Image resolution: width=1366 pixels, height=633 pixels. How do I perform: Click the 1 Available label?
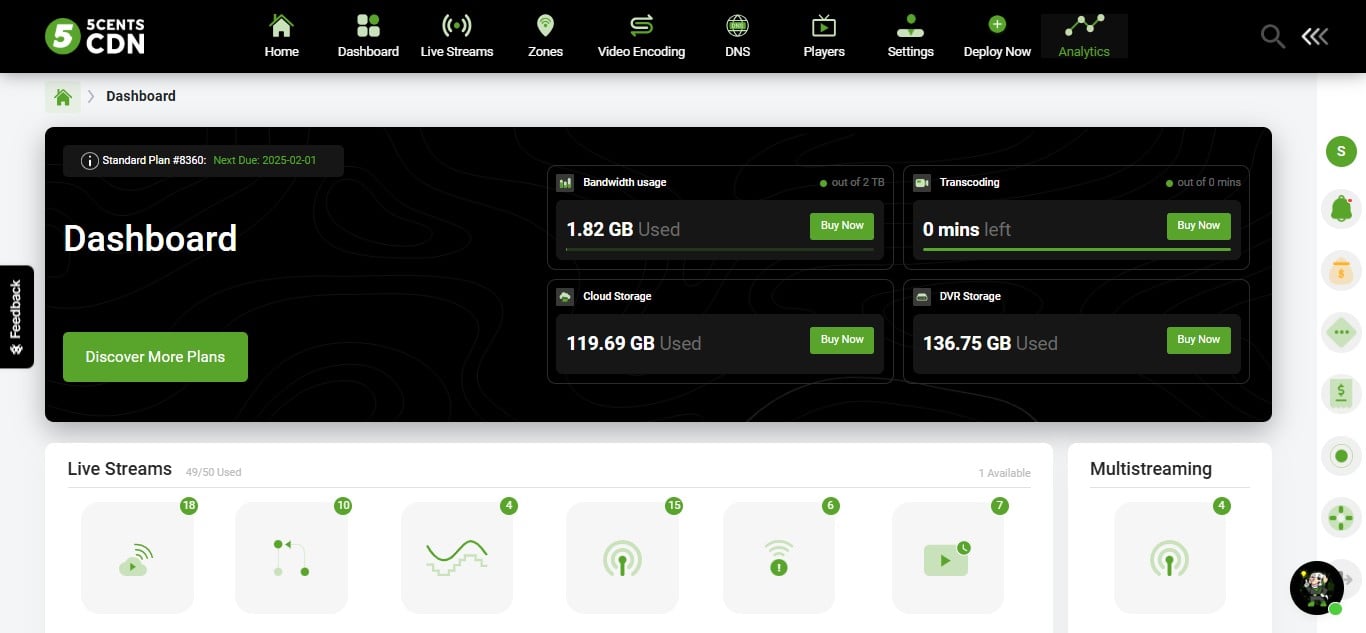pos(1004,473)
